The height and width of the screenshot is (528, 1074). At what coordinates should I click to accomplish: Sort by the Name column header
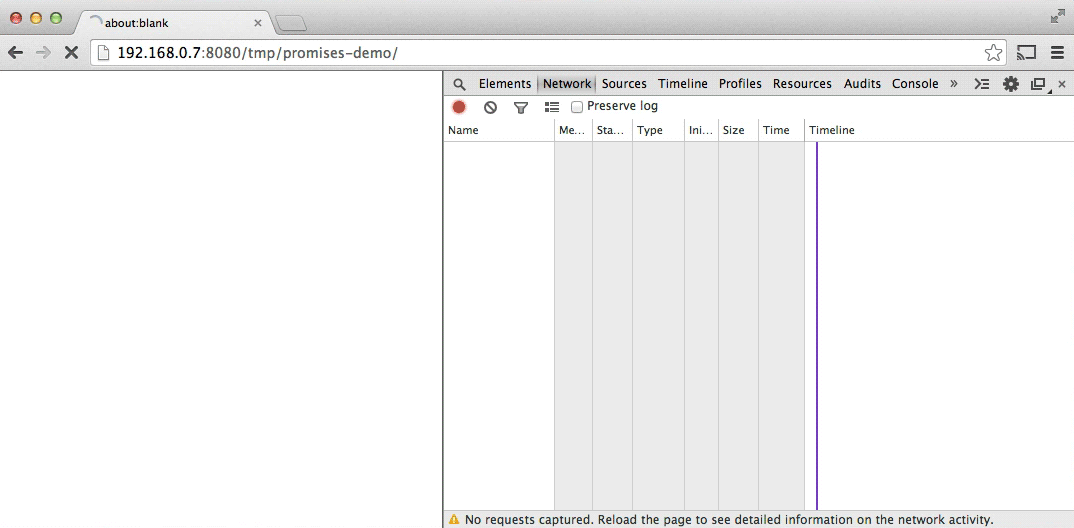point(499,130)
